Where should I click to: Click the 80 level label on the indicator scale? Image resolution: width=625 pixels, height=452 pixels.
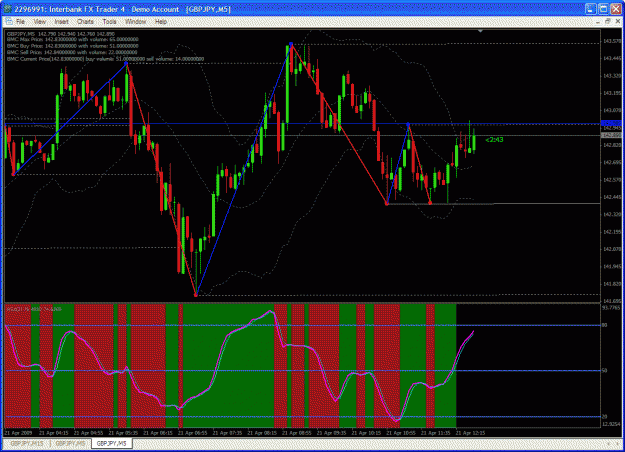605,325
